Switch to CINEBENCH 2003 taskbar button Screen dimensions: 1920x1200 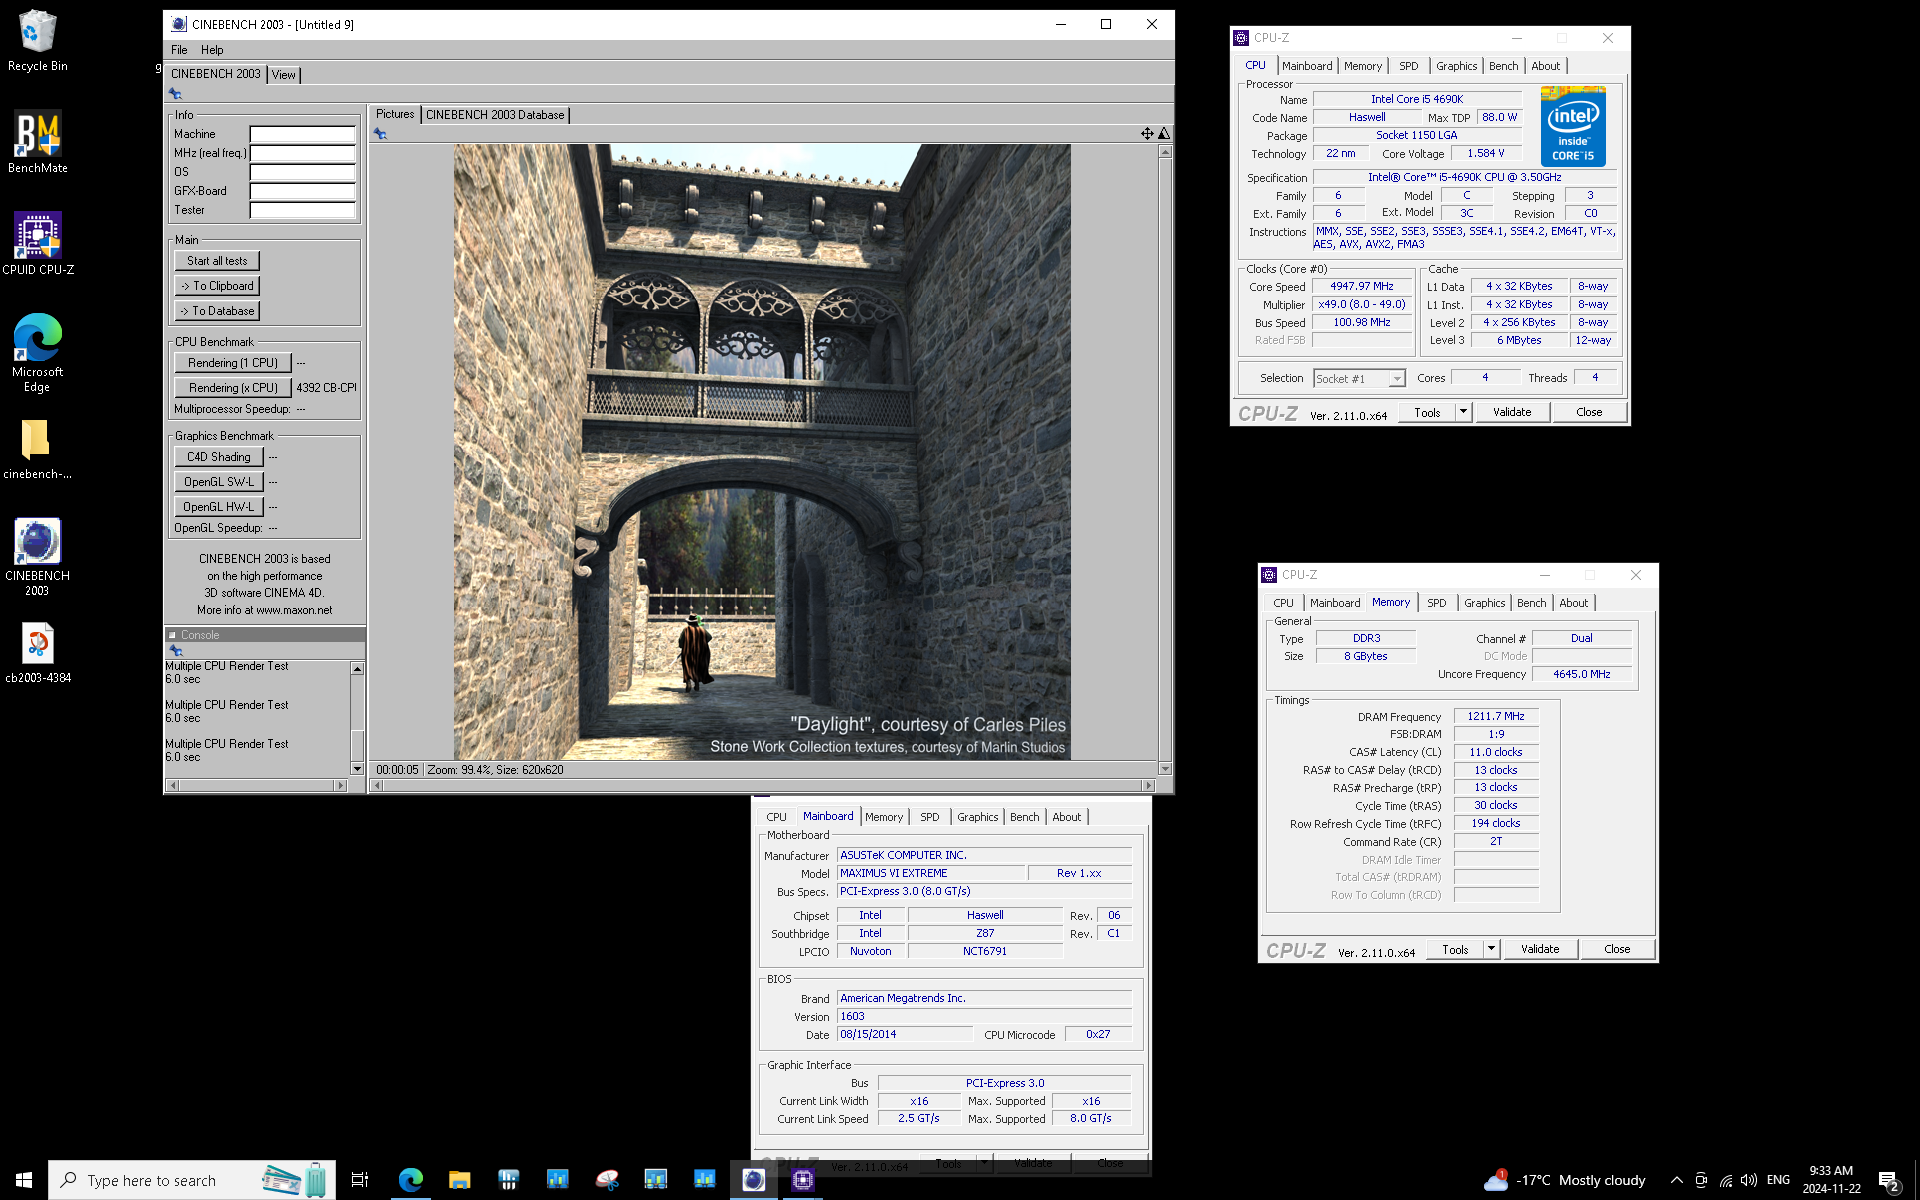point(753,1180)
